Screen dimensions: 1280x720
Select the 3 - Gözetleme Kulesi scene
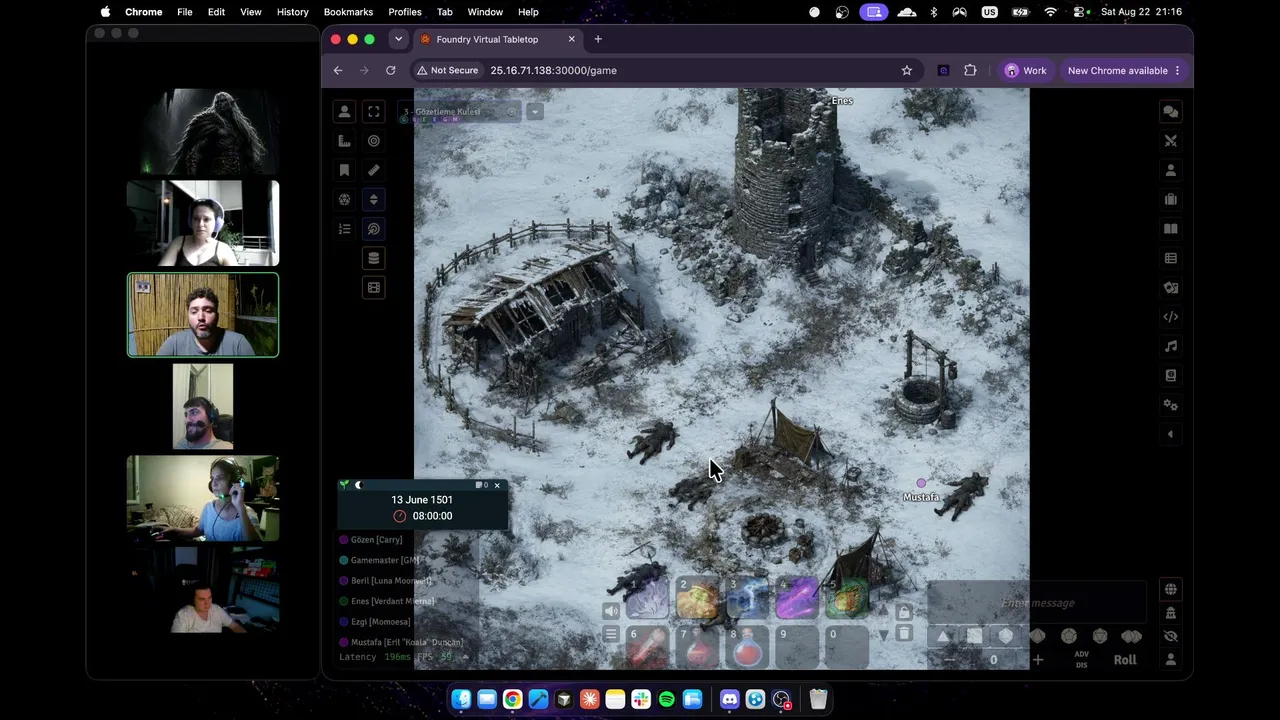(x=460, y=112)
